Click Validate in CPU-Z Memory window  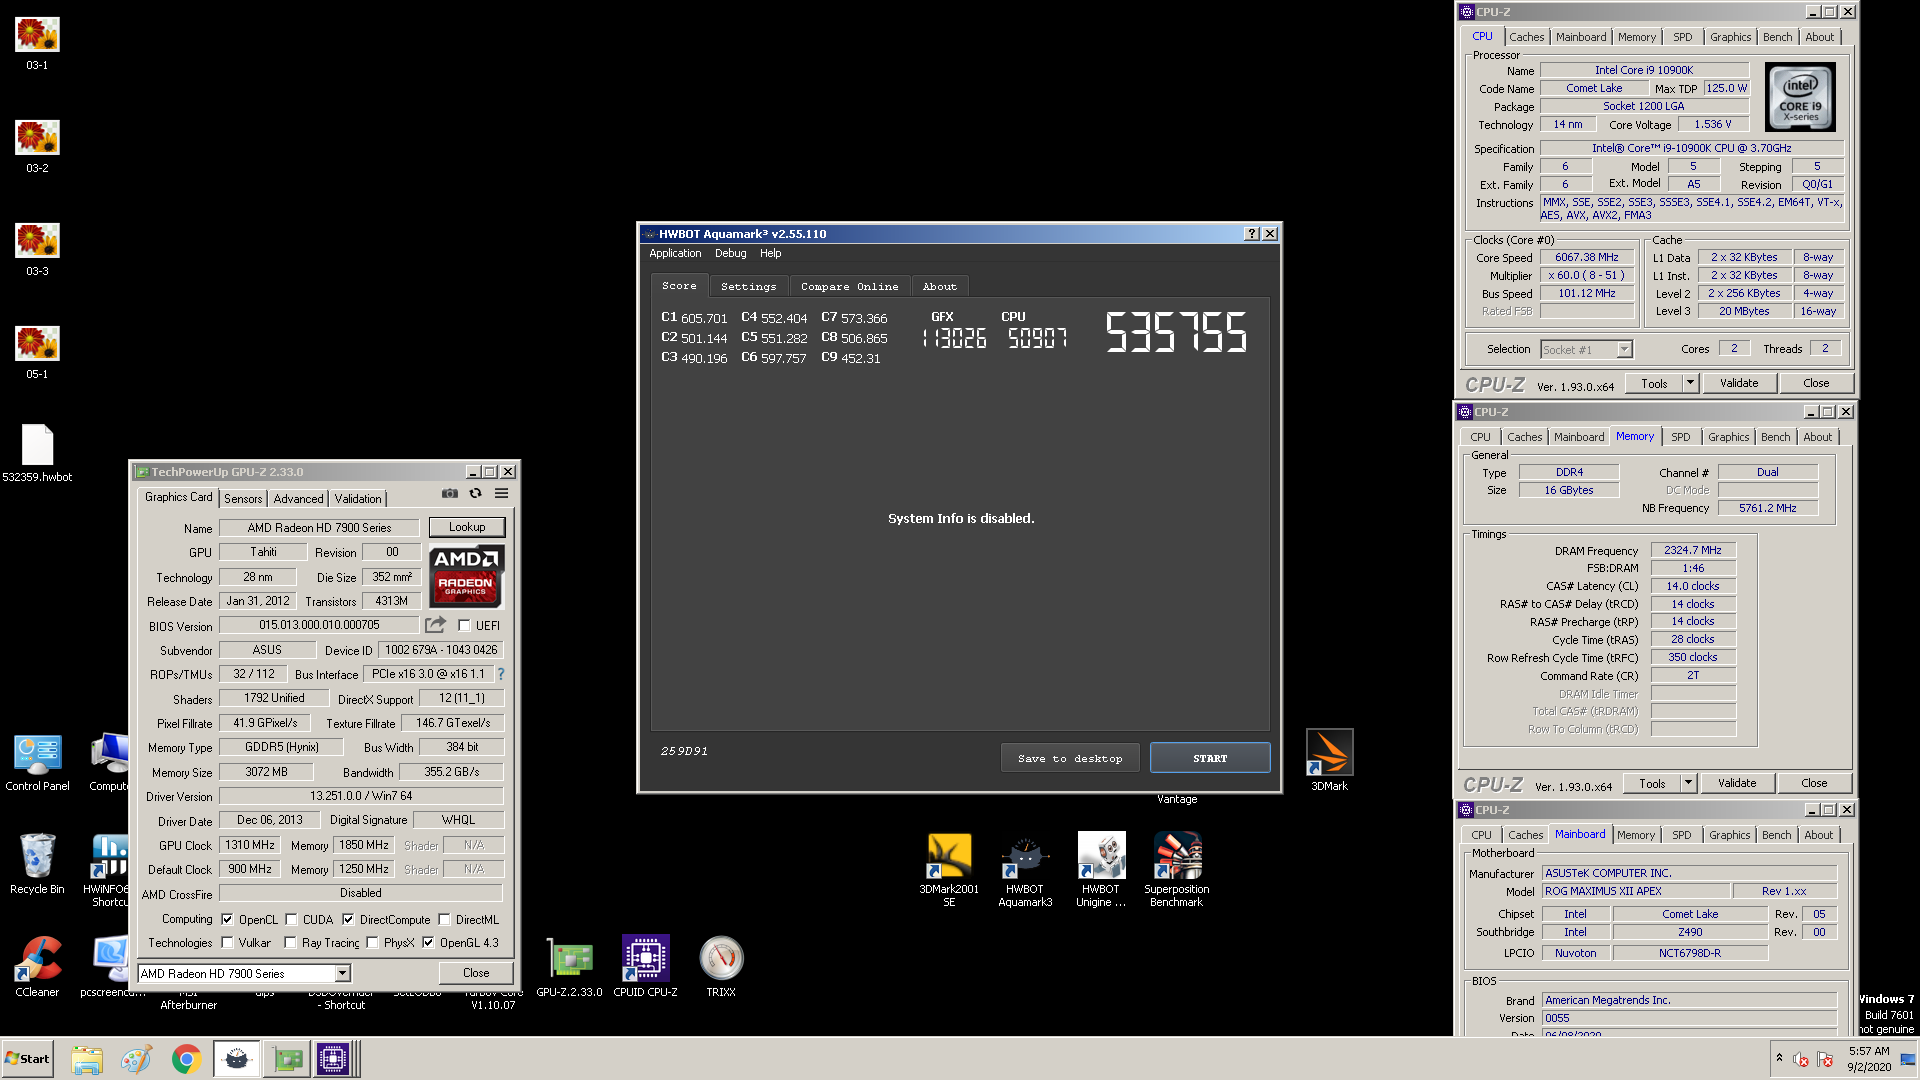coord(1737,783)
